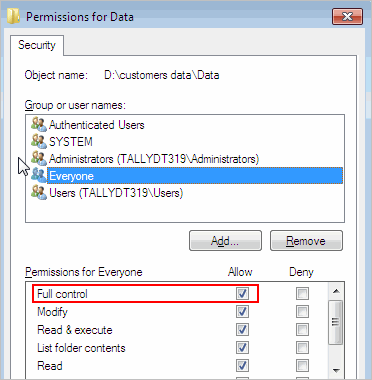Click the Administrators group icon

click(39, 159)
